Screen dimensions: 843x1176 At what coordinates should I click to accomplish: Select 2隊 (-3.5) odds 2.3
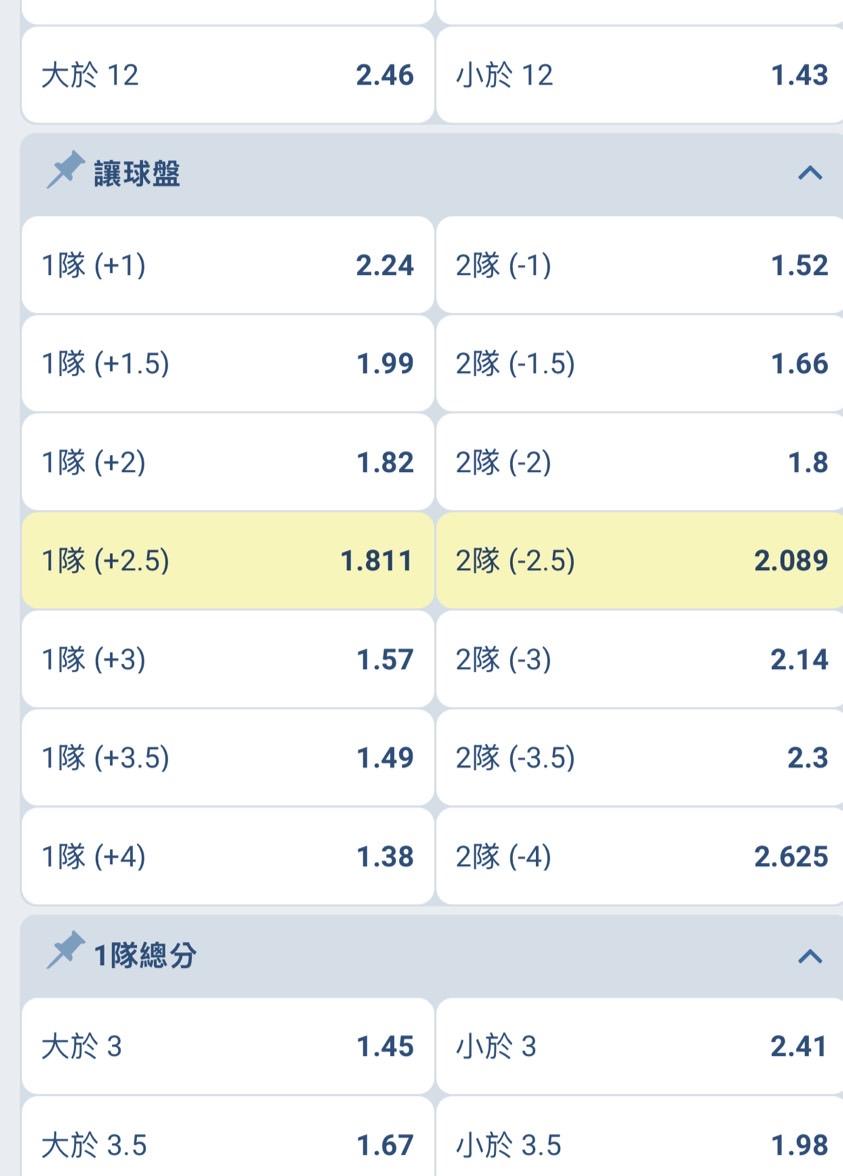tap(640, 757)
